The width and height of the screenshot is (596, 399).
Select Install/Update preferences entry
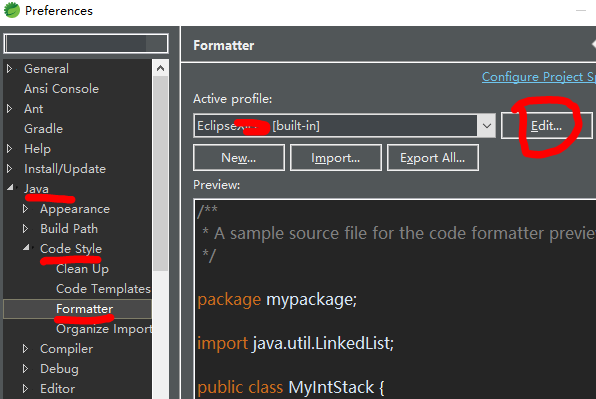coord(65,169)
